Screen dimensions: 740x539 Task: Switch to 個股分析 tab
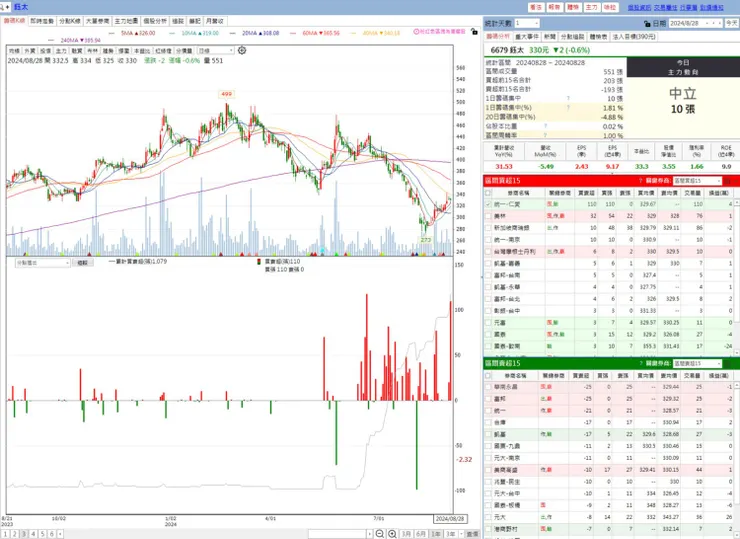tap(155, 21)
